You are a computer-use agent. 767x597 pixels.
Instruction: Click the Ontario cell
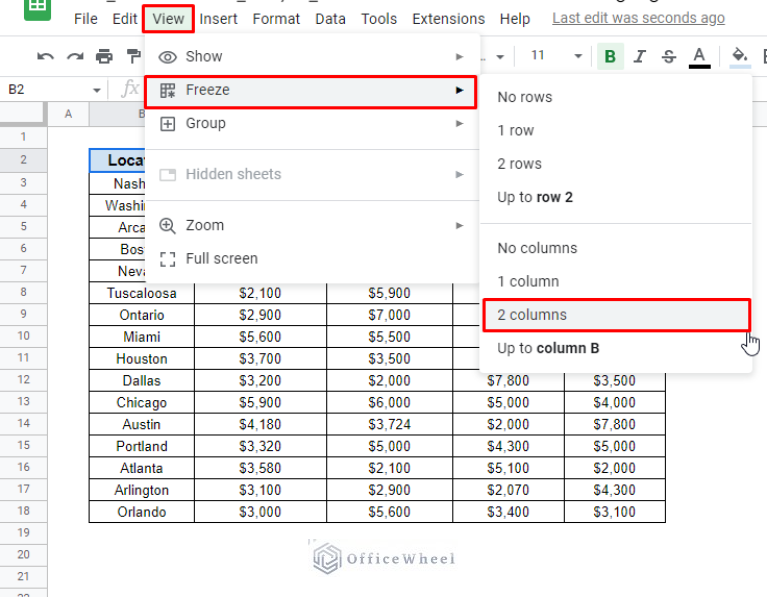point(142,315)
